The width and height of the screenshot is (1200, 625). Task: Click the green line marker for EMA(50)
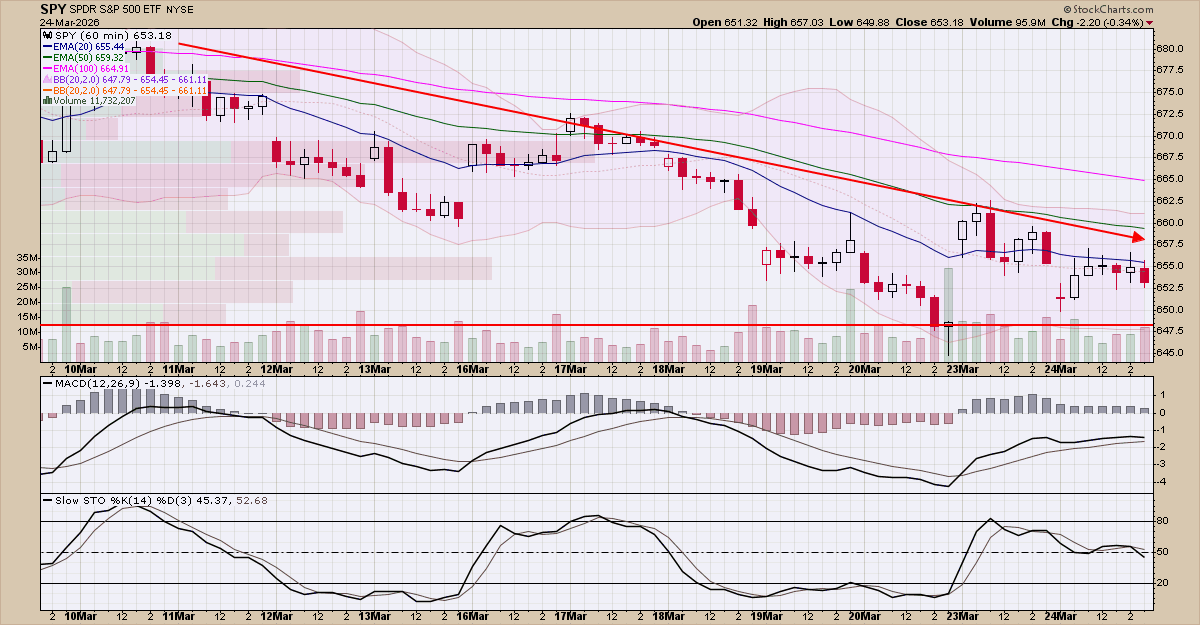(46, 58)
